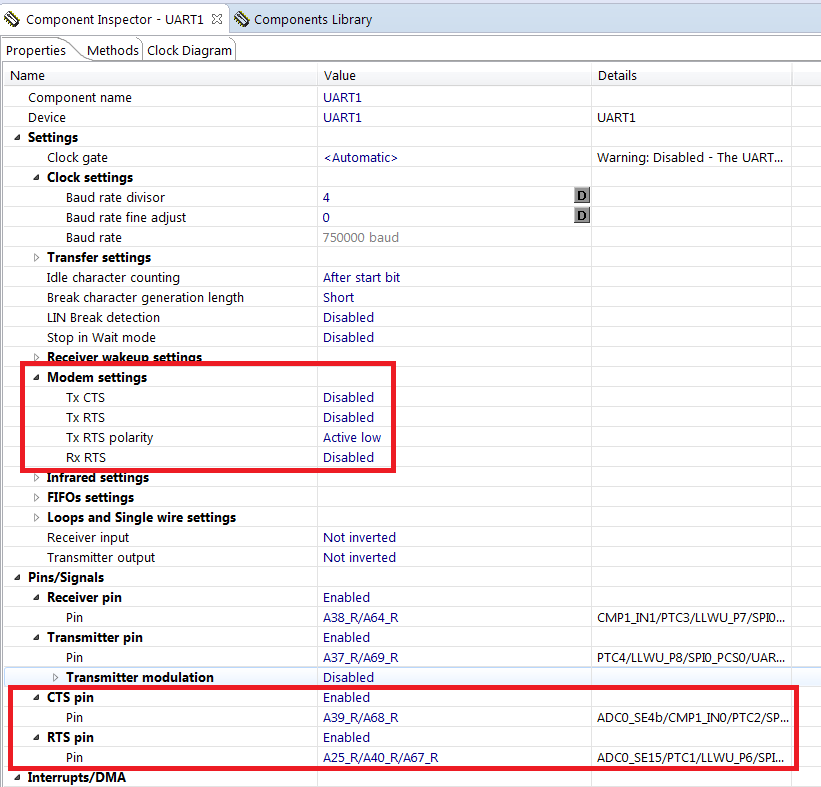This screenshot has height=787, width=821.
Task: Select the Baud rate row label
Action: (x=94, y=237)
